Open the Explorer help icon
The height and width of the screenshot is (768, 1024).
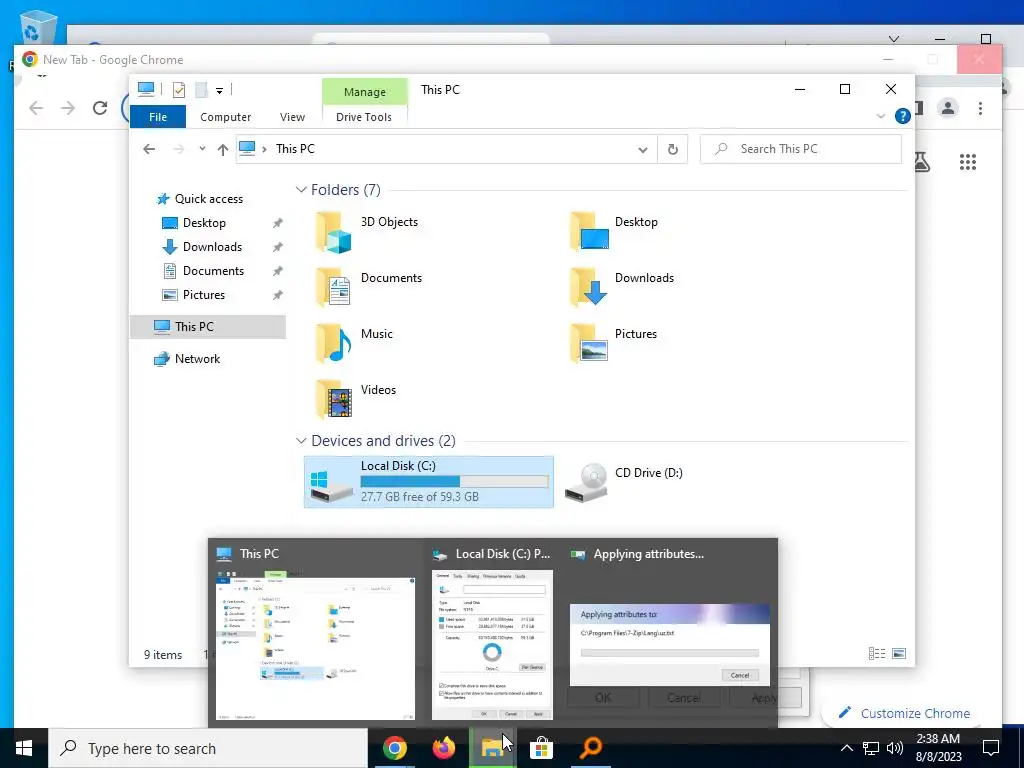[x=903, y=116]
